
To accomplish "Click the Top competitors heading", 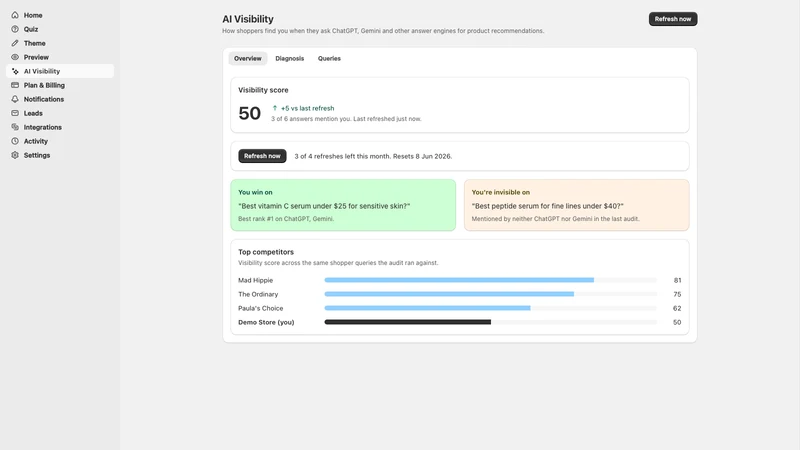I will [266, 252].
